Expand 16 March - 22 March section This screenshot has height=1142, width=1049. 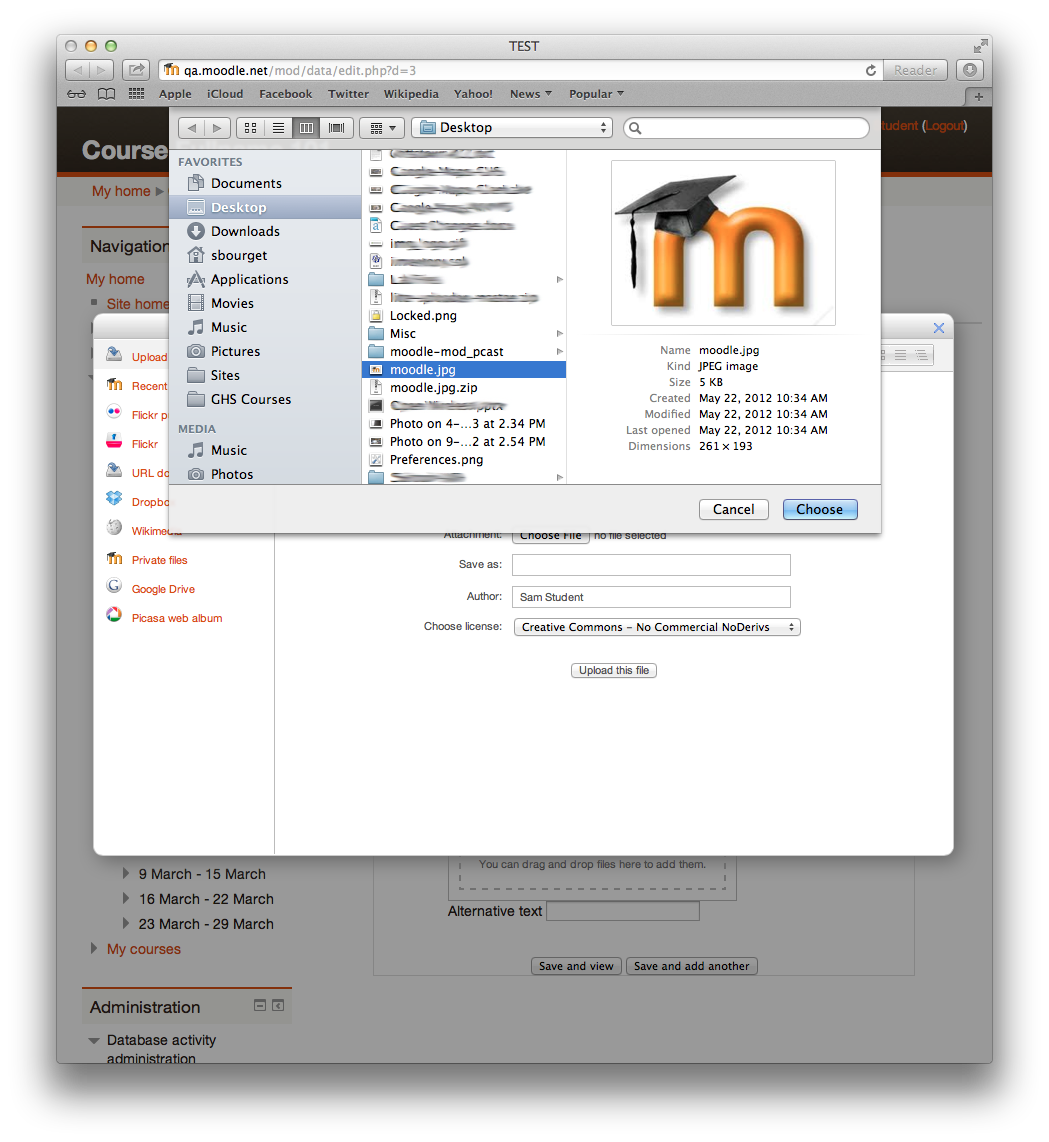pyautogui.click(x=126, y=898)
